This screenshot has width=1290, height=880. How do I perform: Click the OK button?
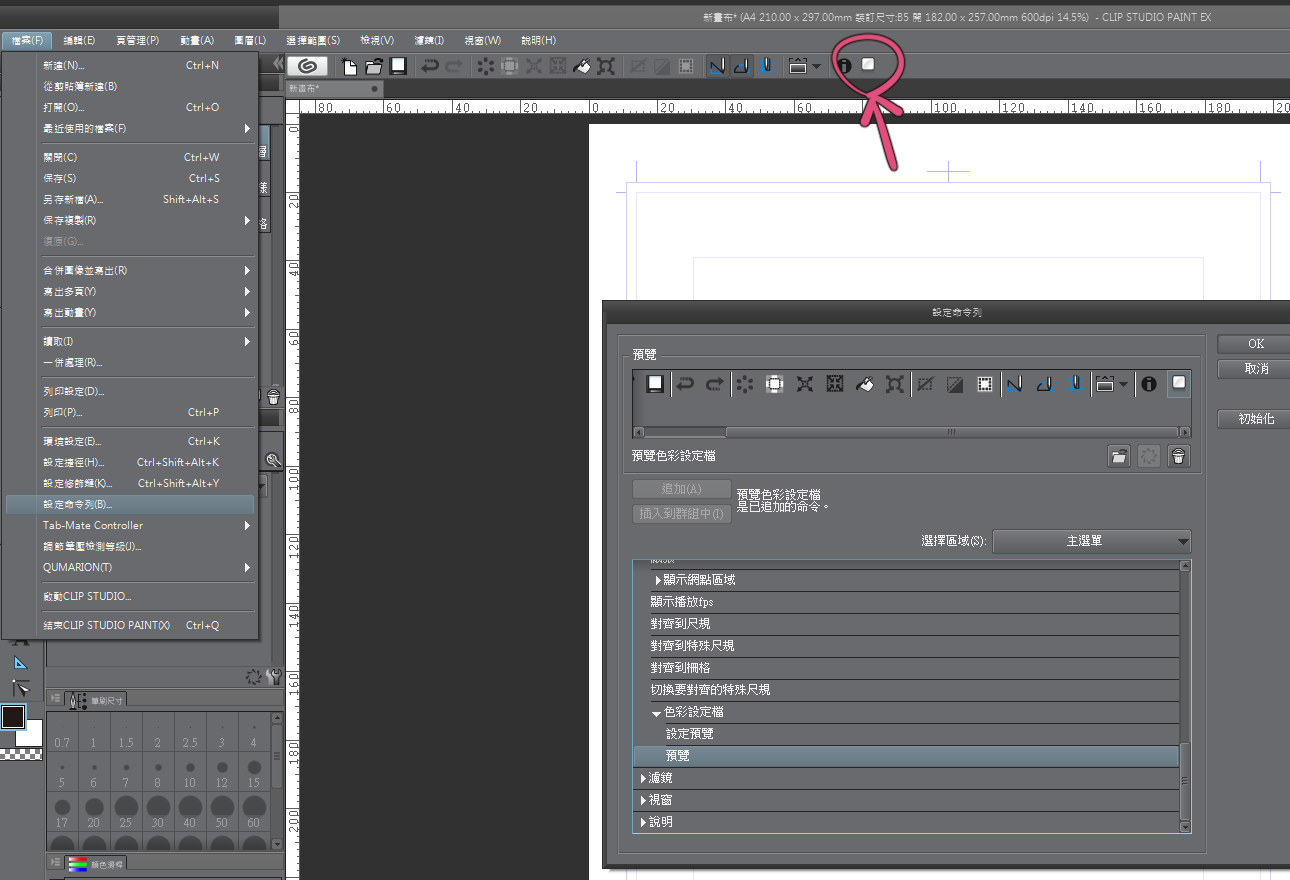click(1255, 343)
